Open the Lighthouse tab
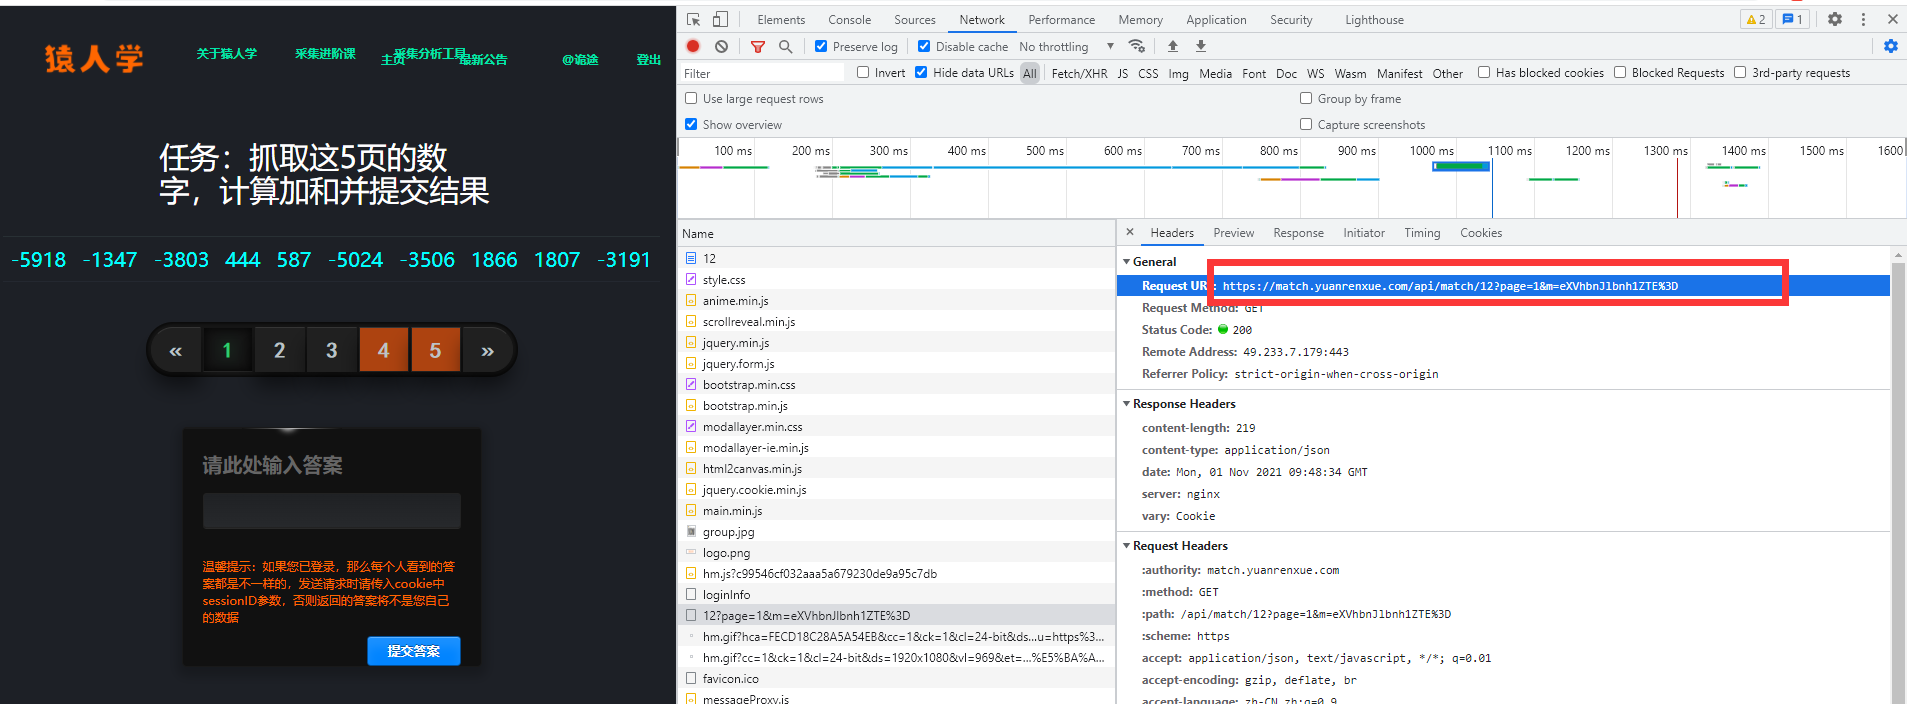1907x704 pixels. [x=1374, y=19]
